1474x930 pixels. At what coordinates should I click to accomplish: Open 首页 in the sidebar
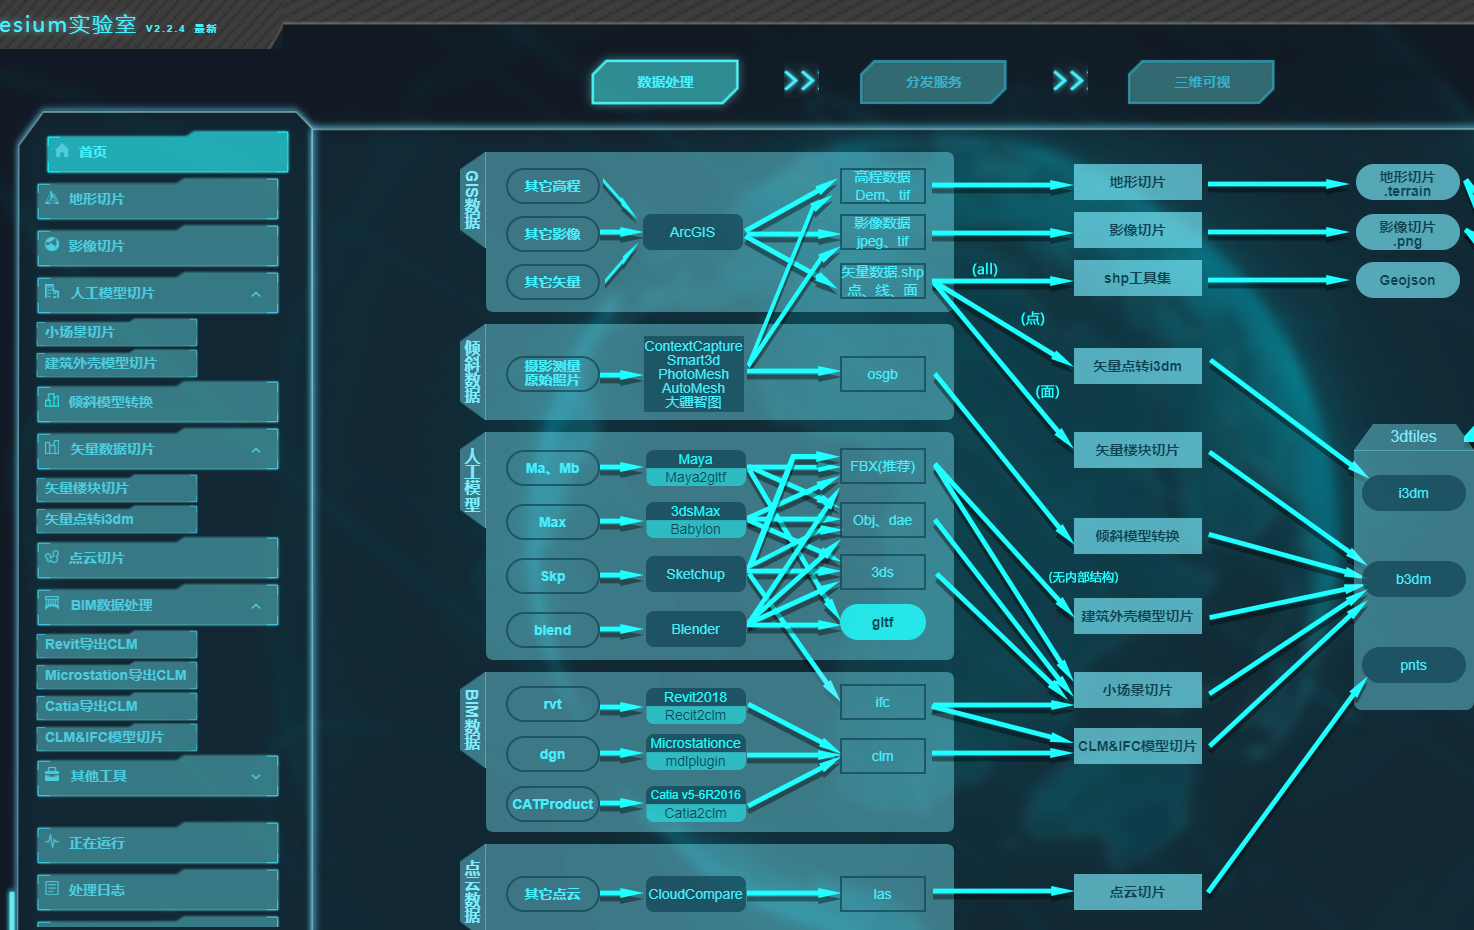point(167,152)
